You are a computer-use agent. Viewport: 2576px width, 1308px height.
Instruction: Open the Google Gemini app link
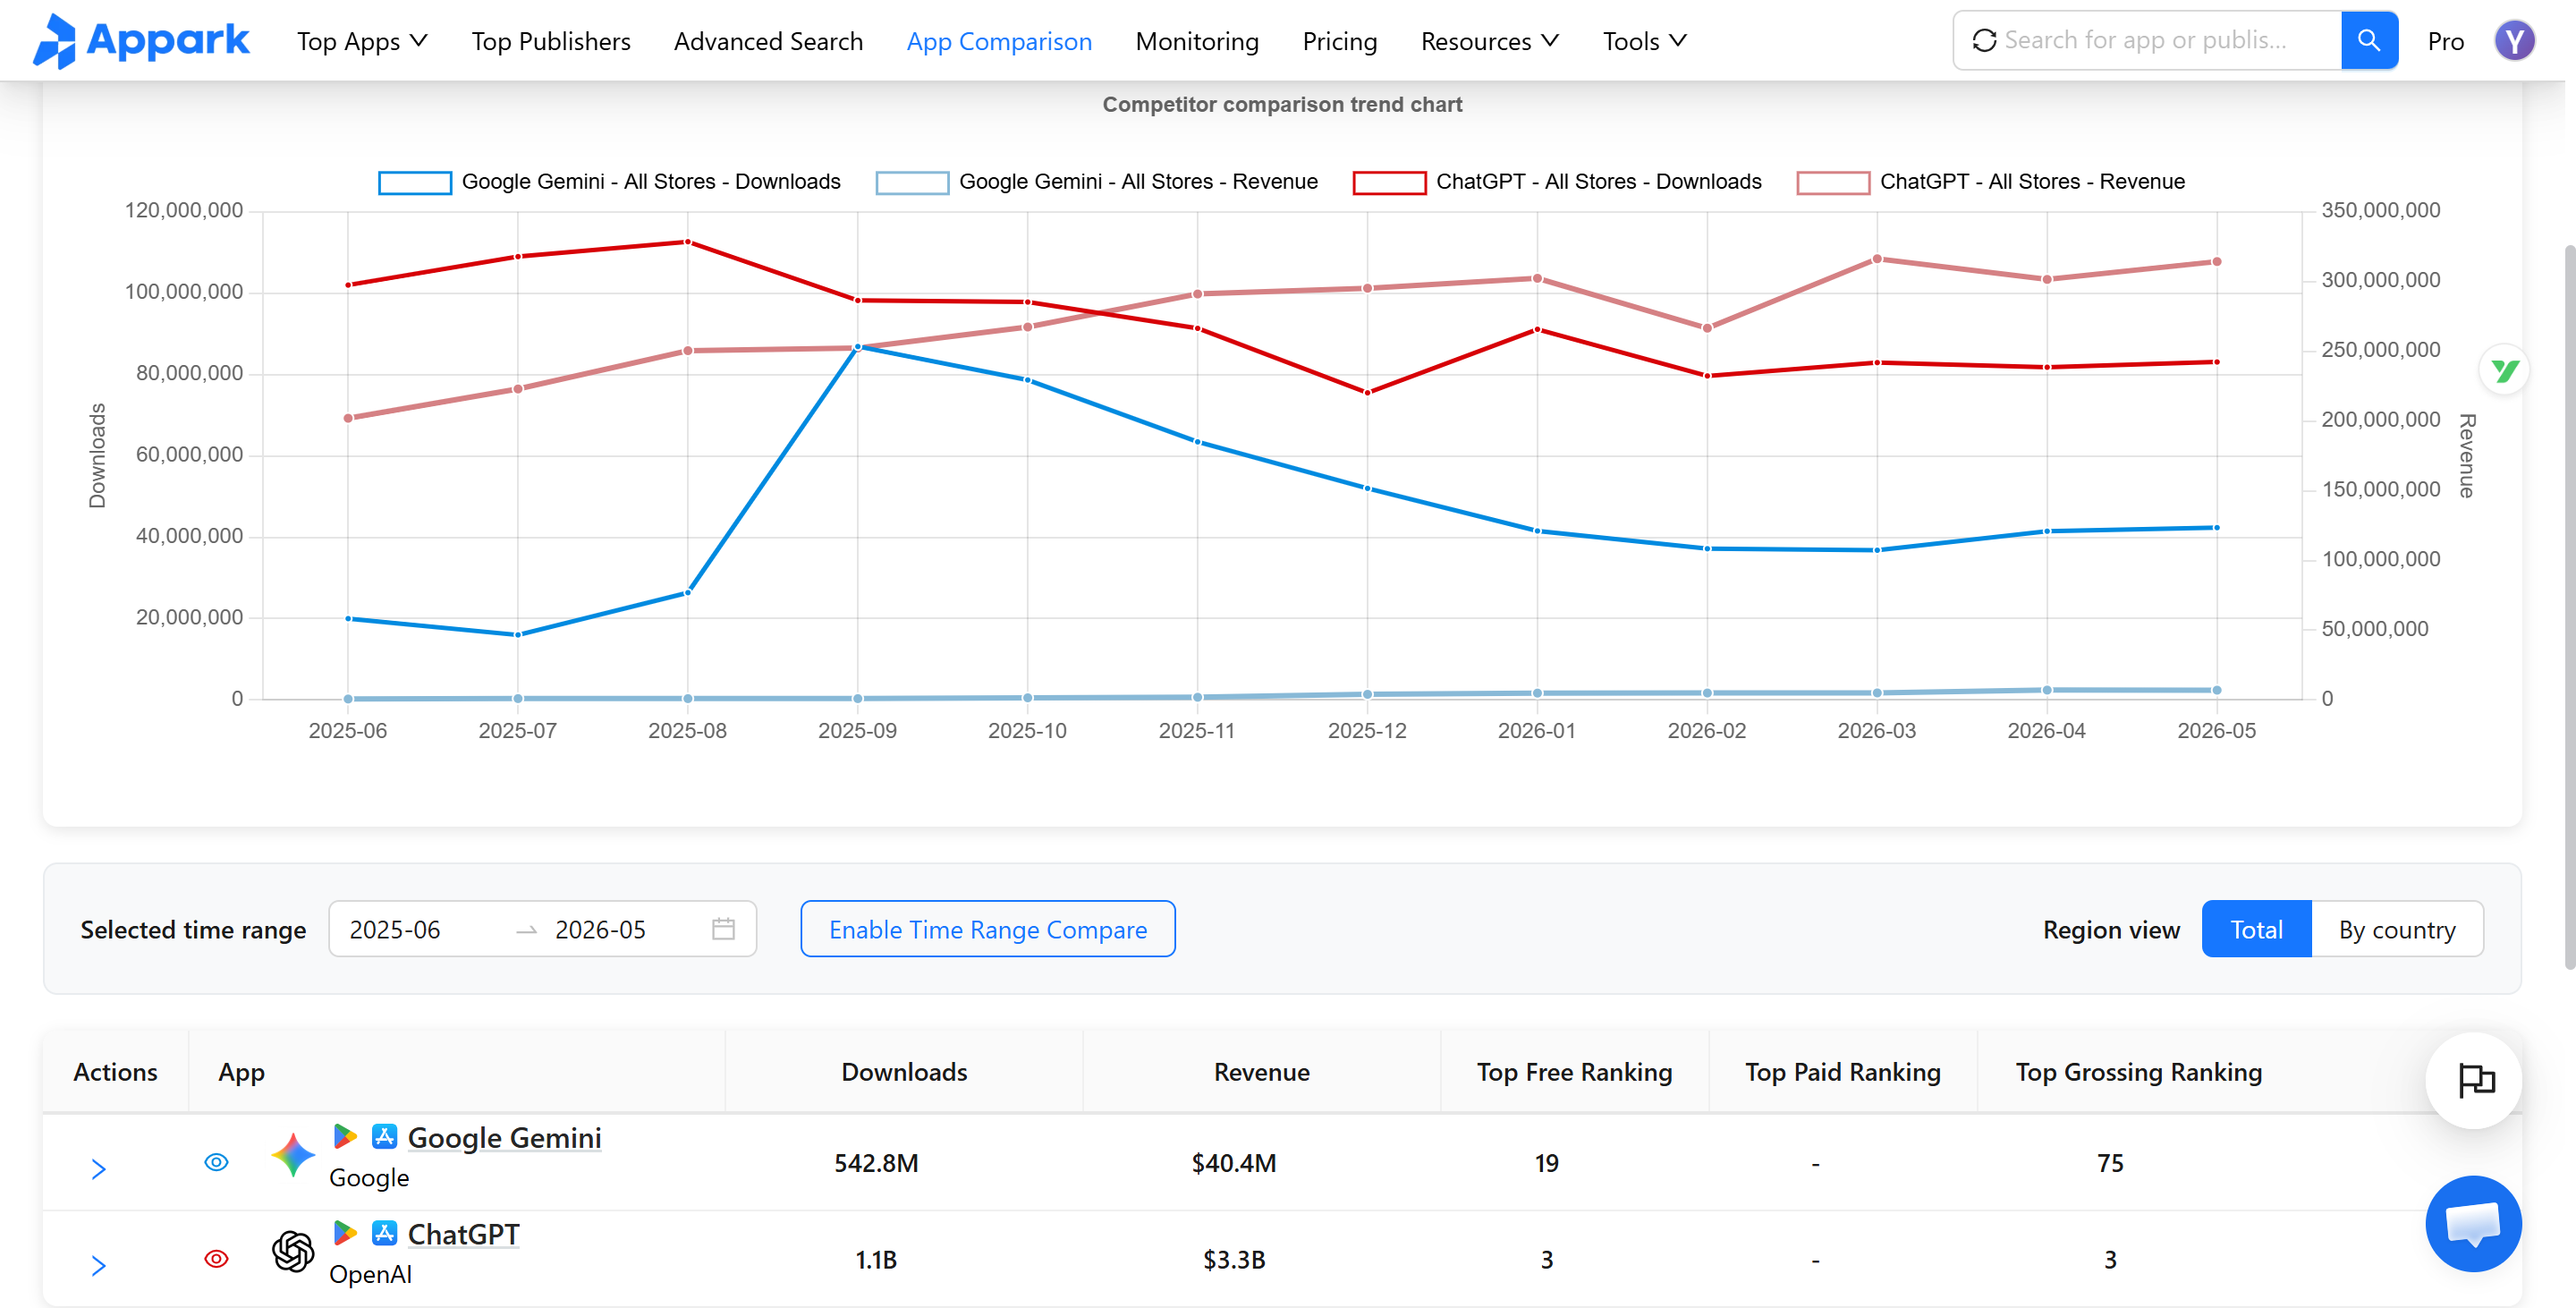(x=504, y=1137)
